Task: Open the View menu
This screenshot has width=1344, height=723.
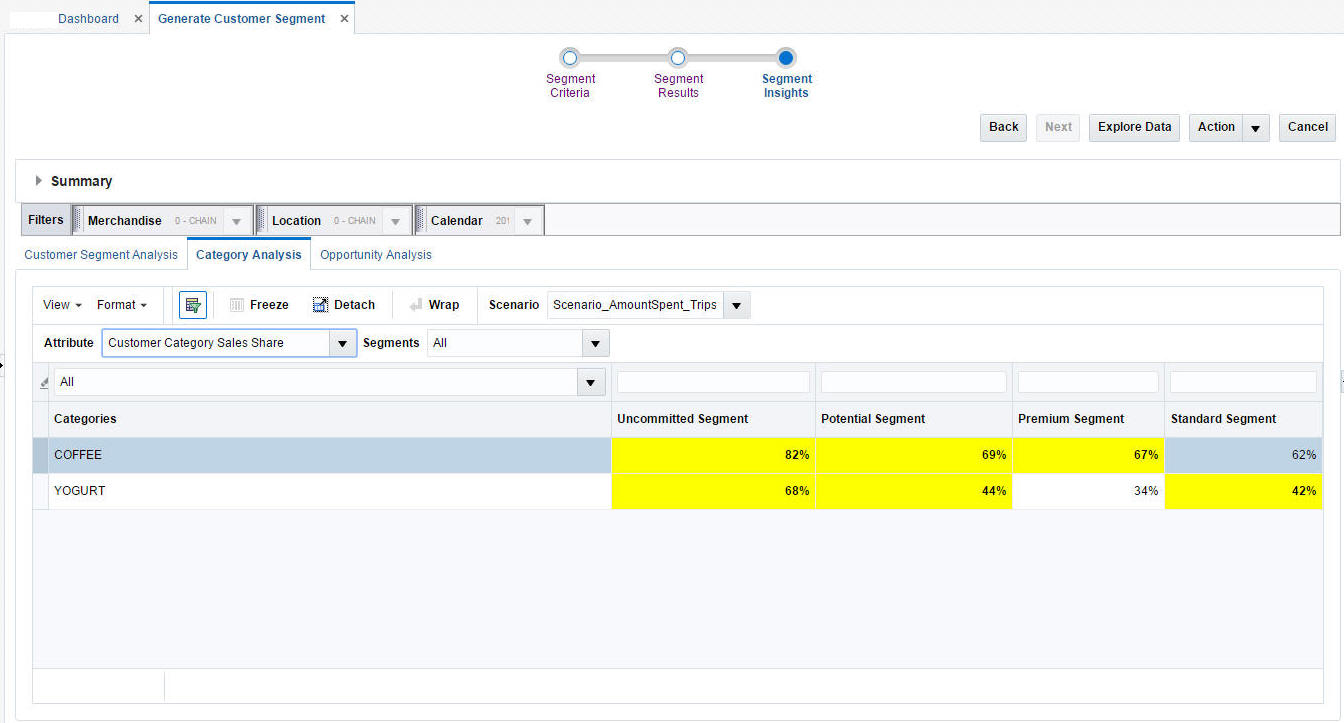Action: tap(62, 305)
